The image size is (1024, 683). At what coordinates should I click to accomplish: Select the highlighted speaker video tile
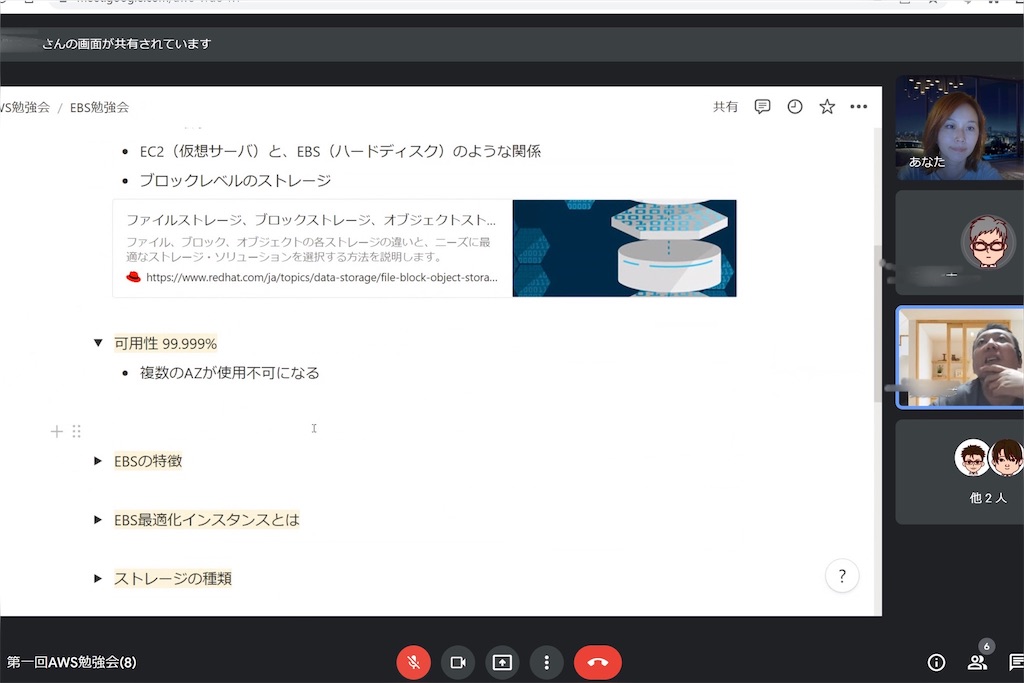pyautogui.click(x=959, y=357)
